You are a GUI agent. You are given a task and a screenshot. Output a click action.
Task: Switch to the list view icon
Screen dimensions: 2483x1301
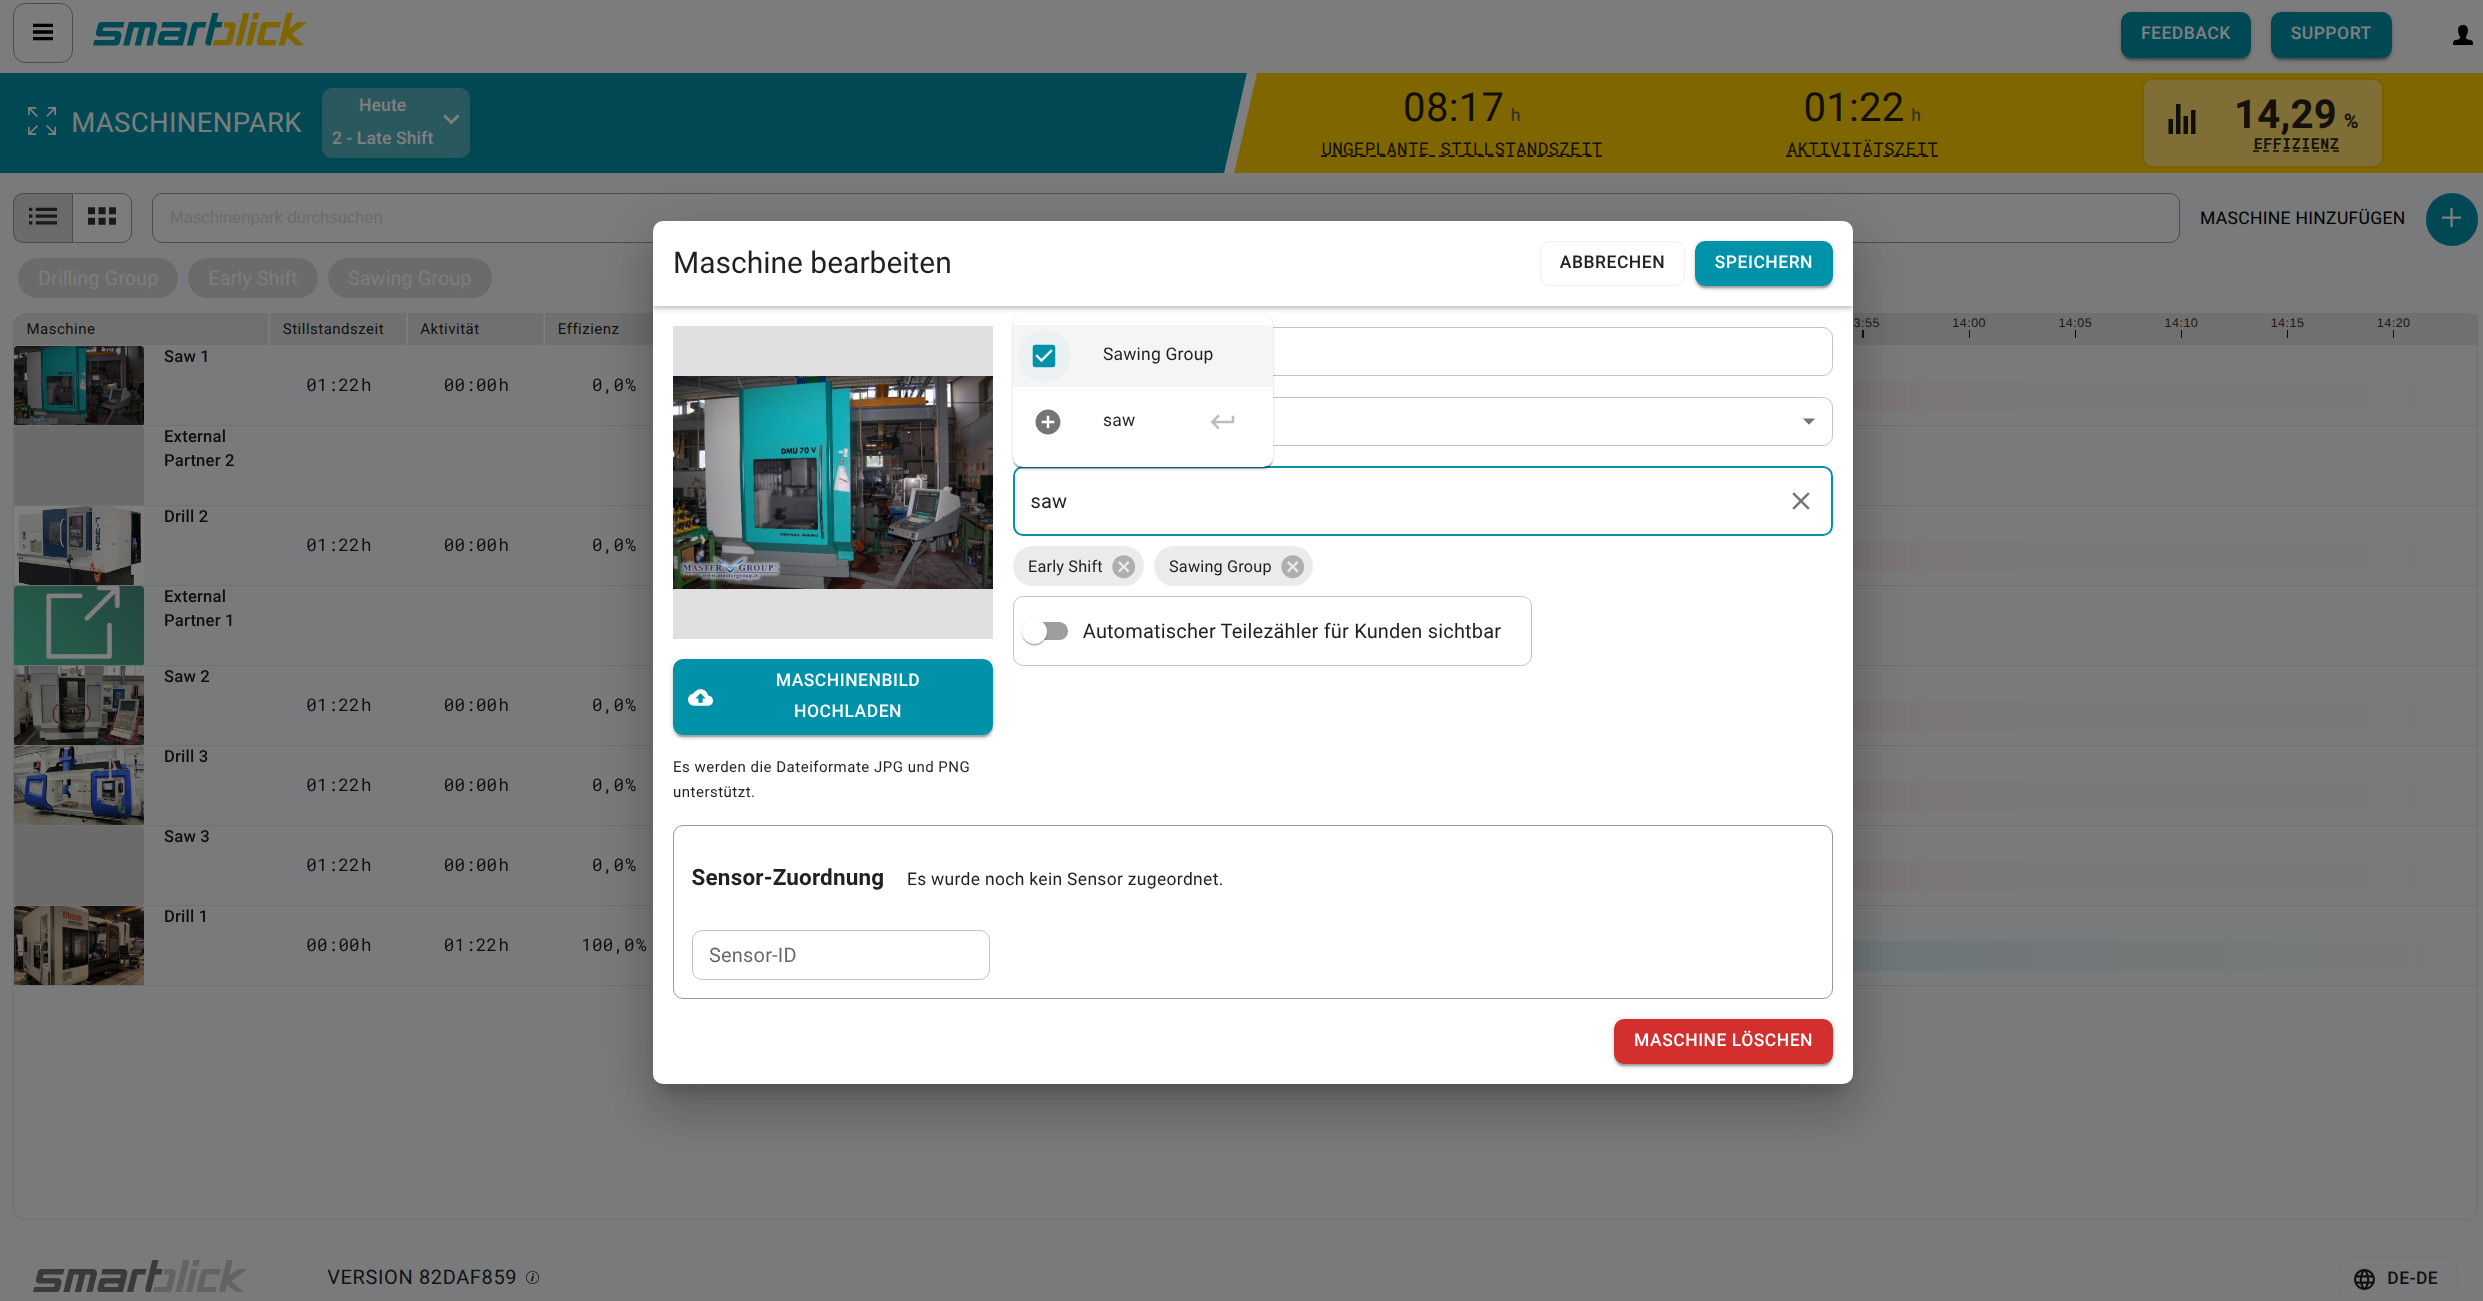pyautogui.click(x=43, y=217)
